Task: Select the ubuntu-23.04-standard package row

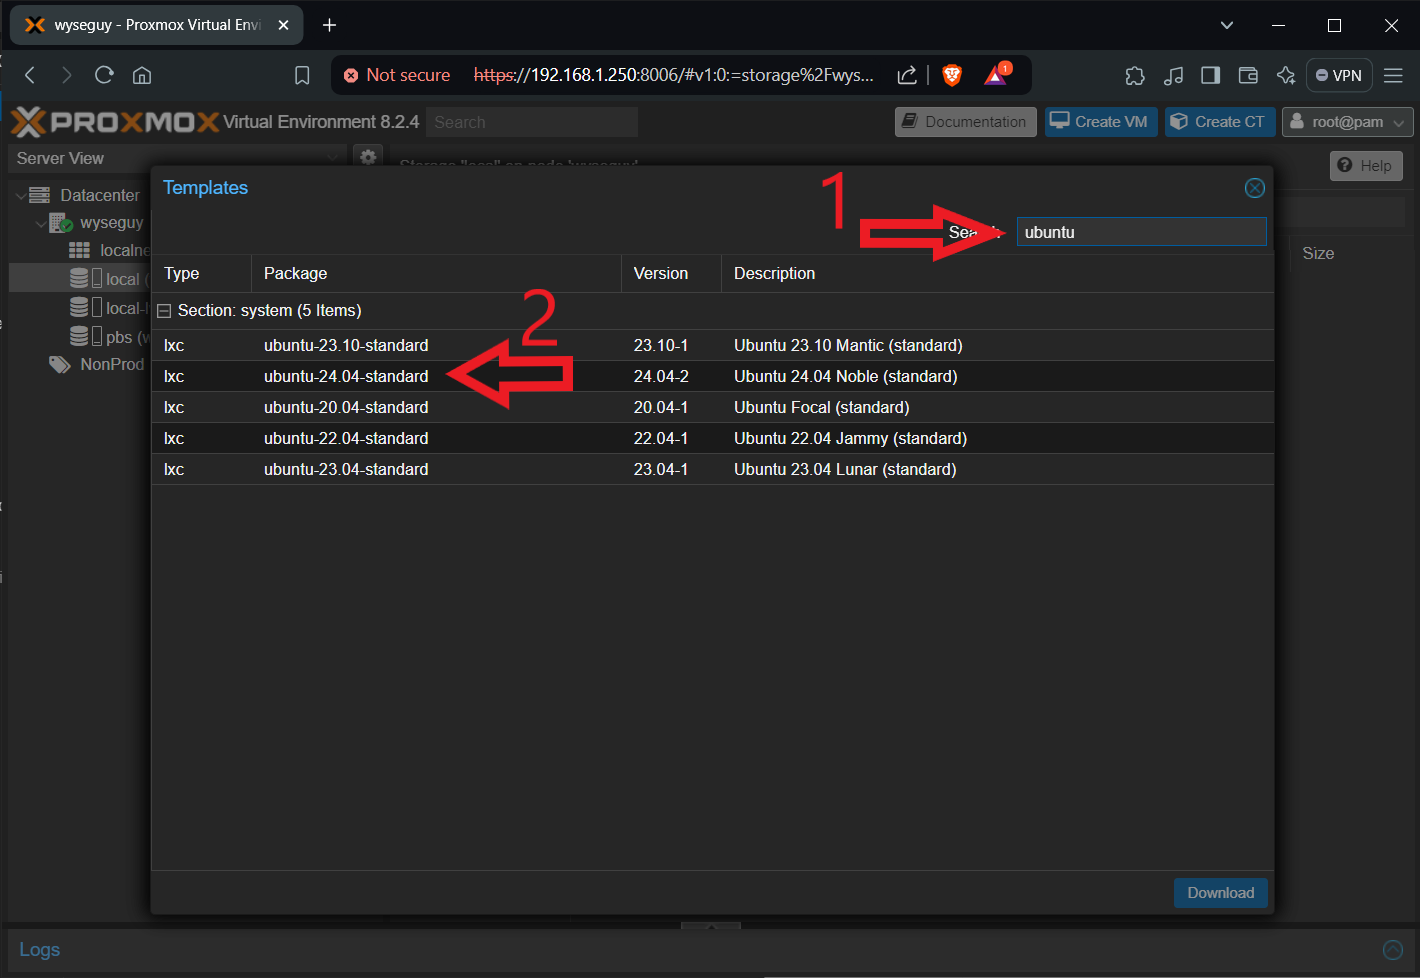Action: pos(712,469)
